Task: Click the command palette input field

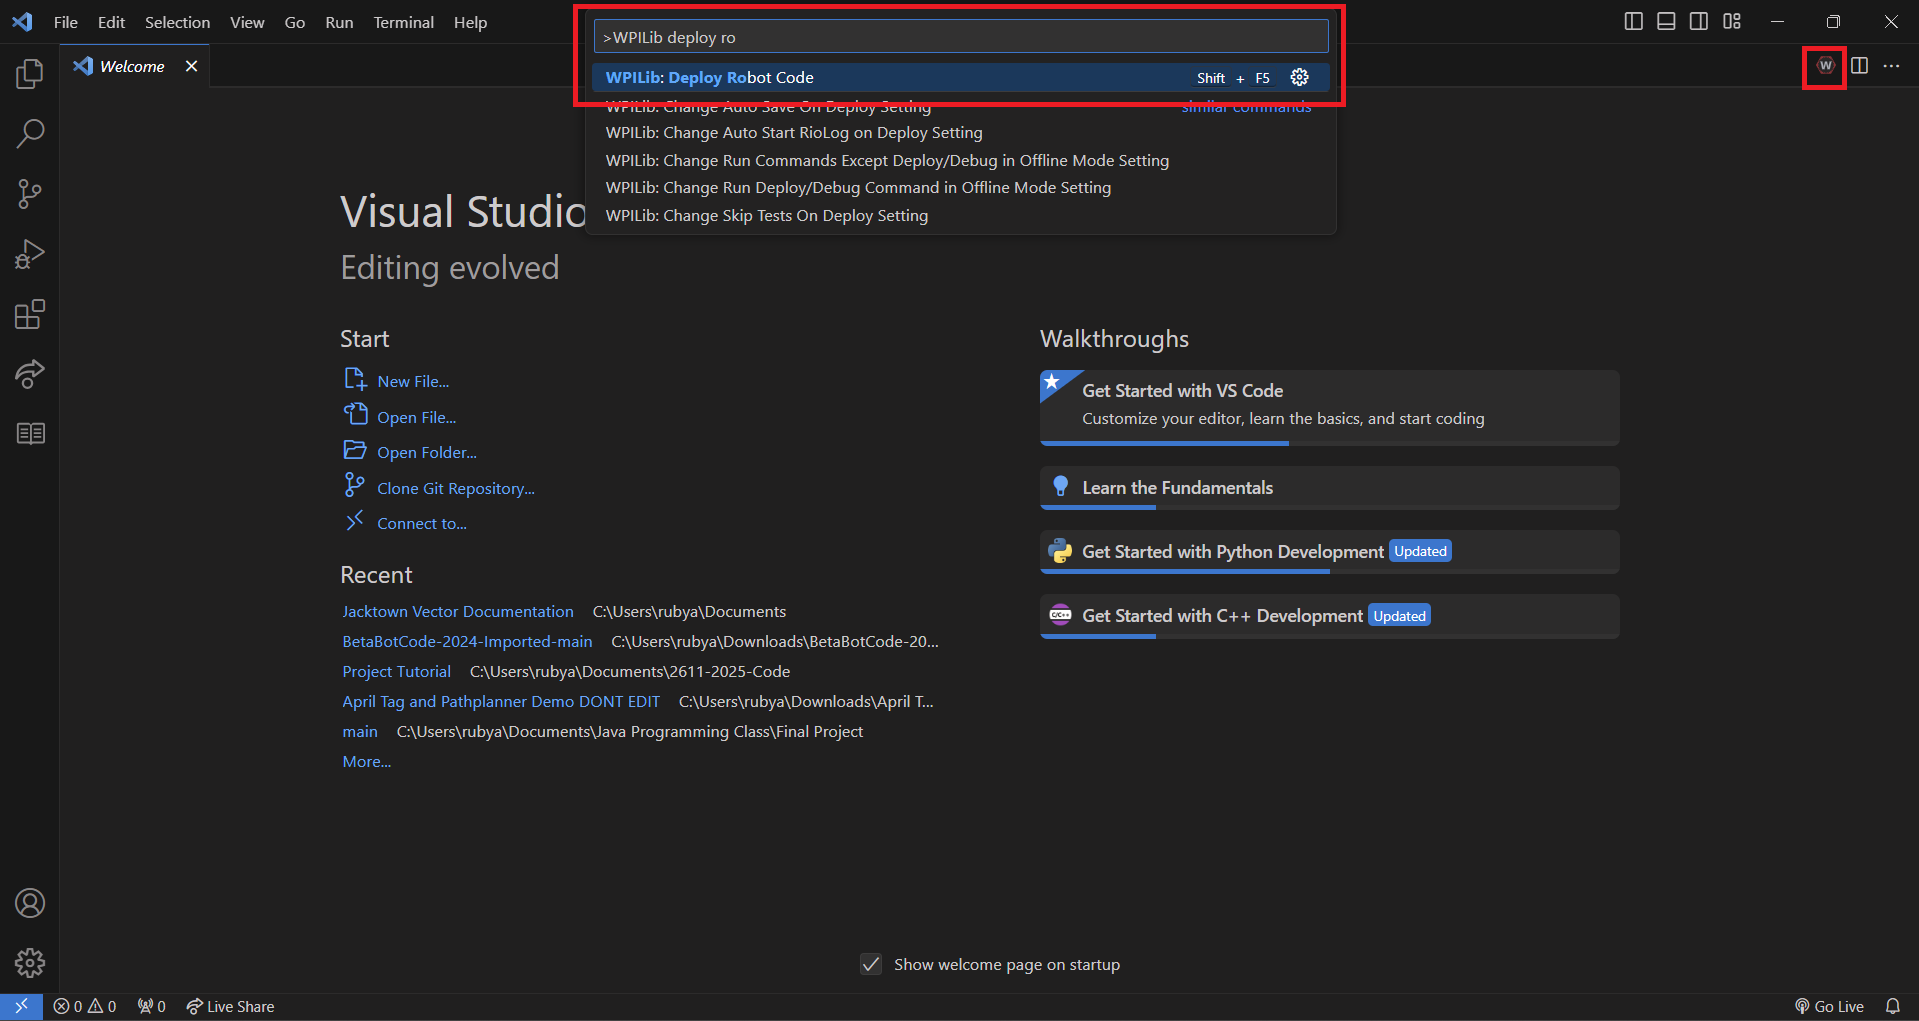Action: [x=960, y=37]
